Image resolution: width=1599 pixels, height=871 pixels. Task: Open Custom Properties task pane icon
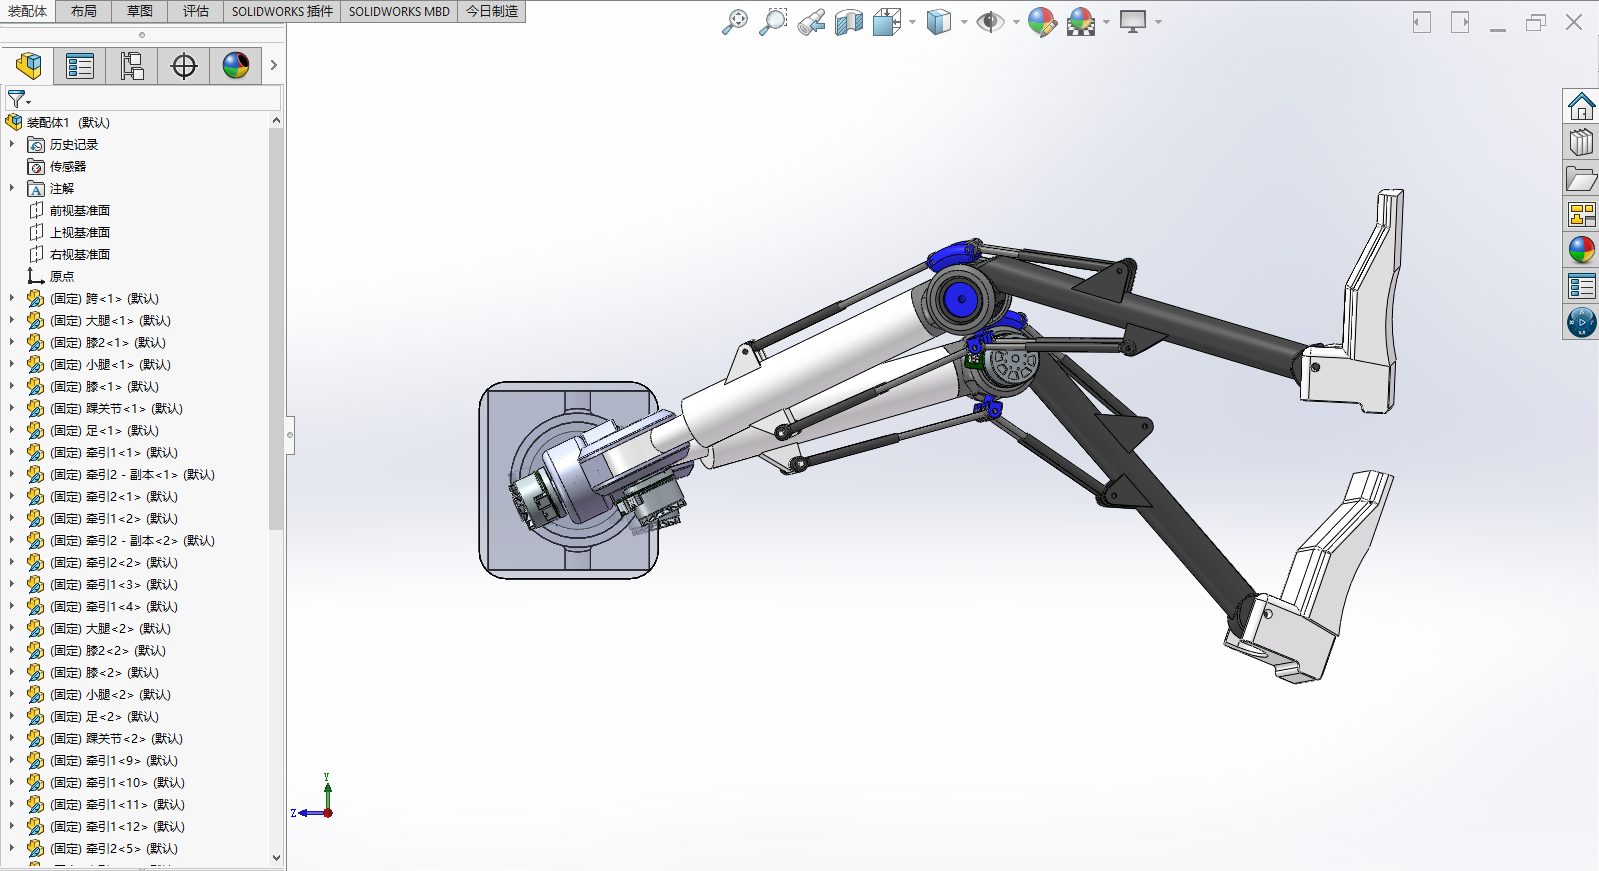pyautogui.click(x=1581, y=286)
